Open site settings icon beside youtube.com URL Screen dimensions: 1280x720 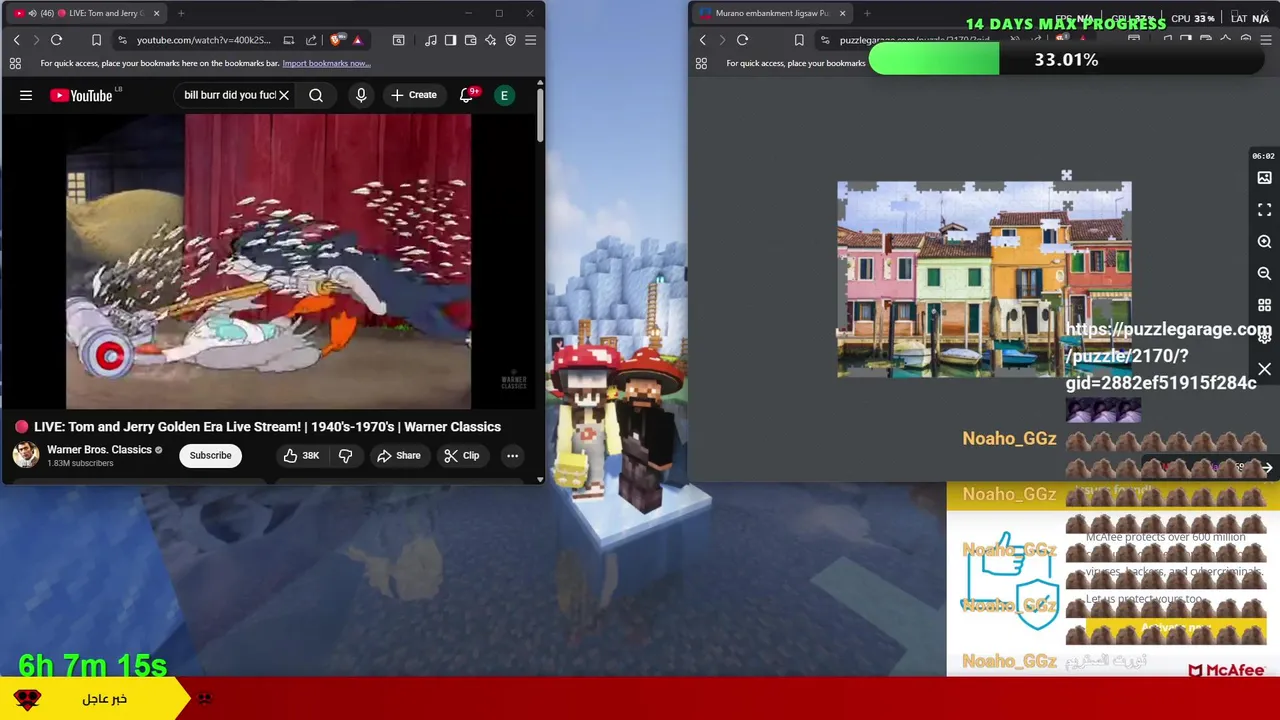click(x=122, y=40)
